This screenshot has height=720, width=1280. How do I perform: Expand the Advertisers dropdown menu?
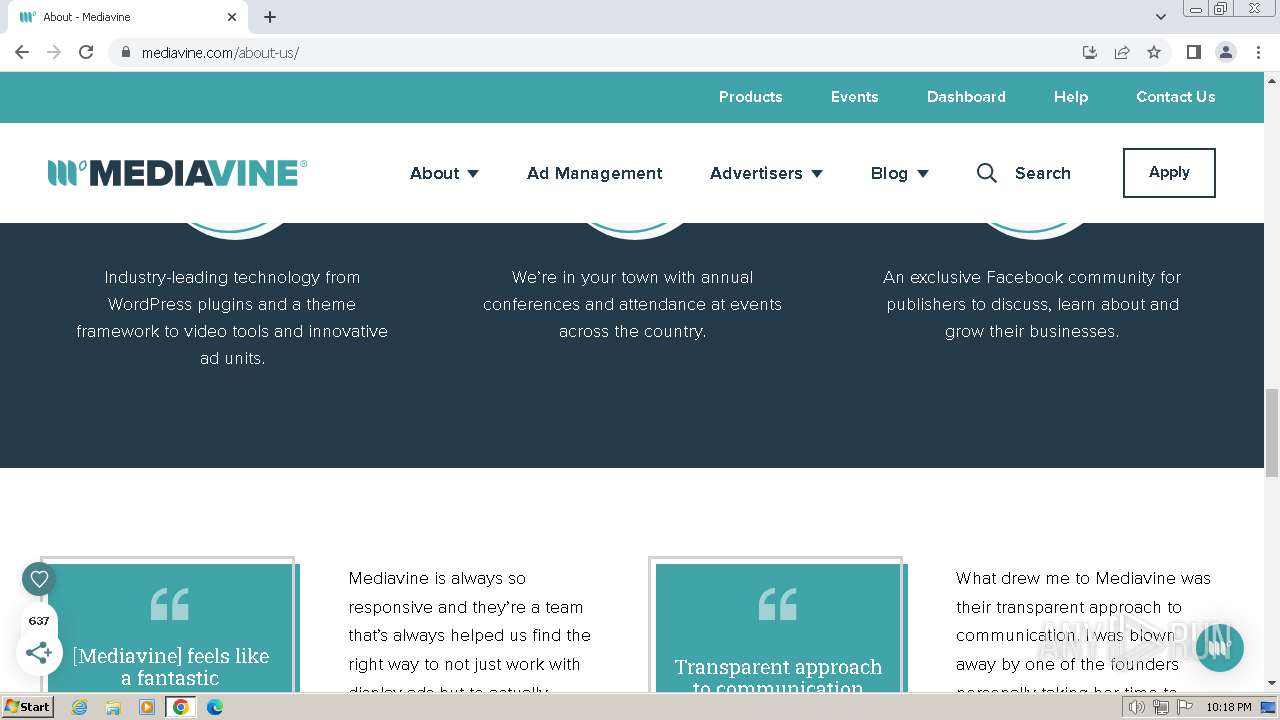(766, 173)
